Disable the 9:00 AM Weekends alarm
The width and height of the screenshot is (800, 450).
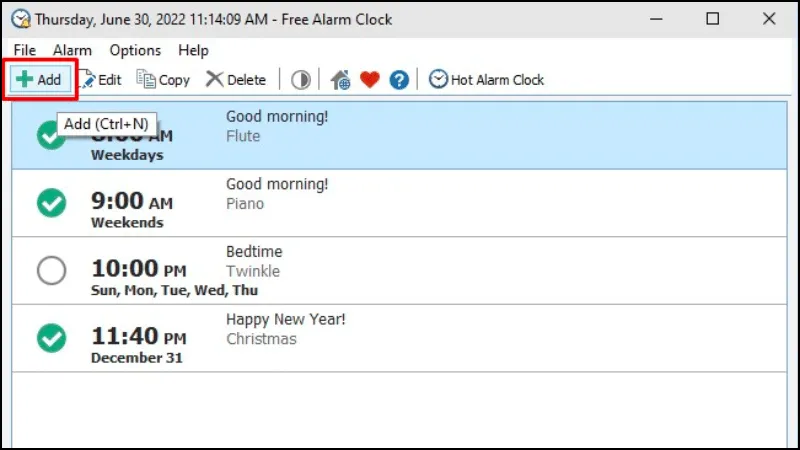(51, 203)
